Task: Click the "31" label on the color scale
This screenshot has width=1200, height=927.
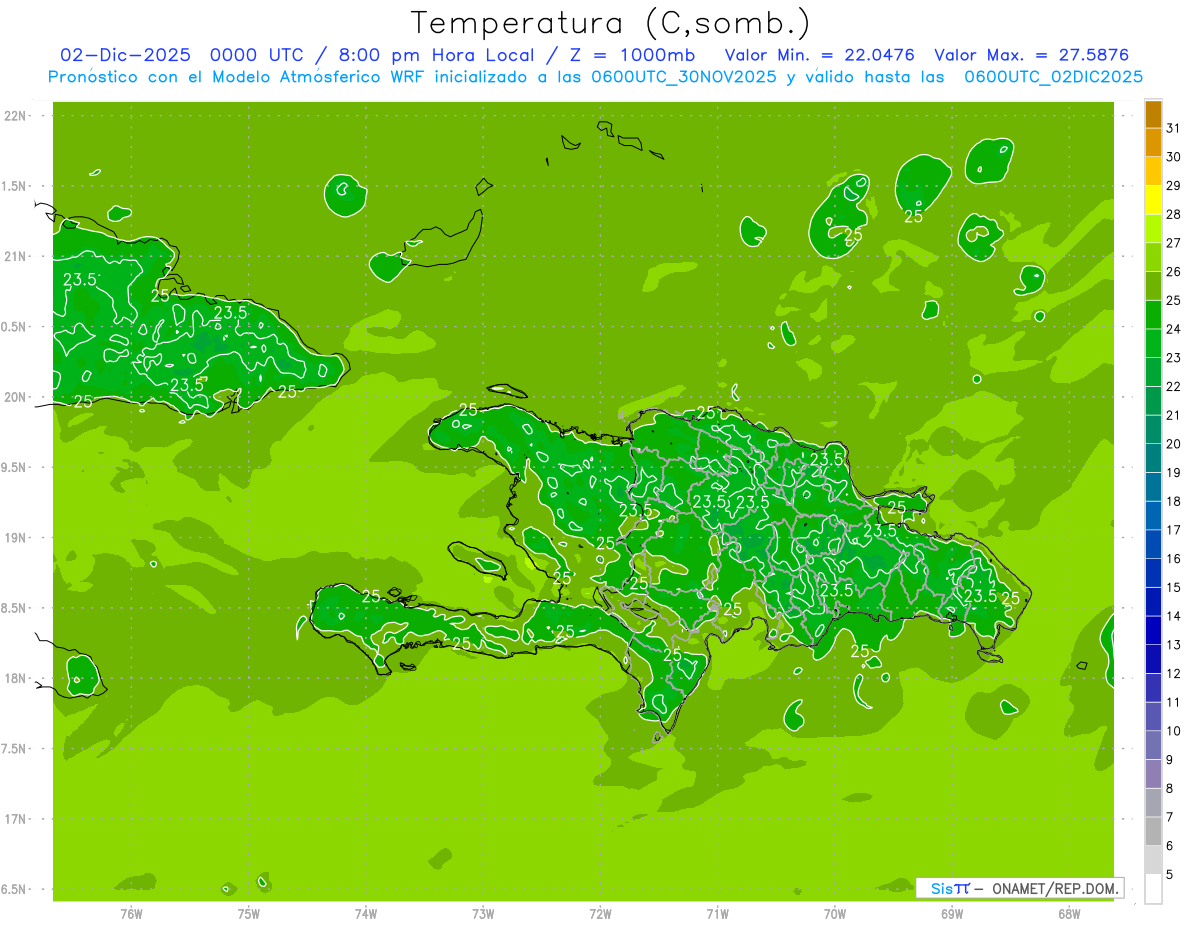Action: click(x=1174, y=128)
